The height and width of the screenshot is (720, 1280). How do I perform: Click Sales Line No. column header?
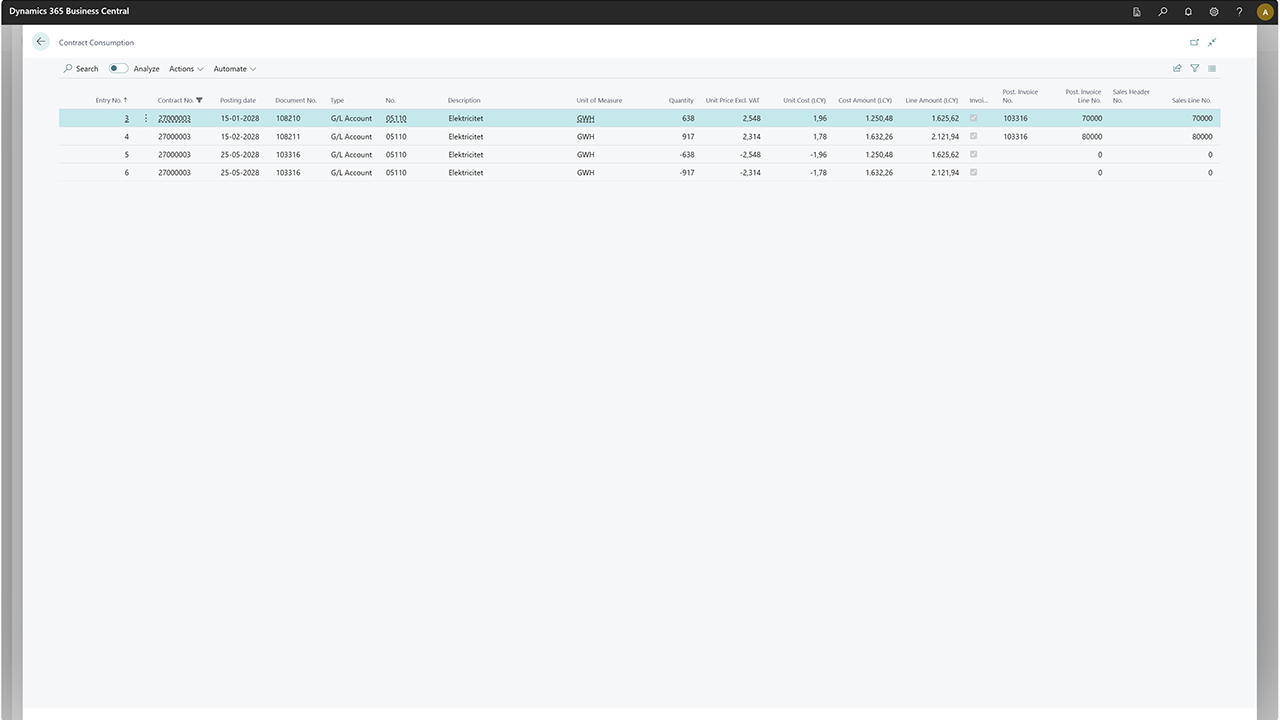(1192, 100)
